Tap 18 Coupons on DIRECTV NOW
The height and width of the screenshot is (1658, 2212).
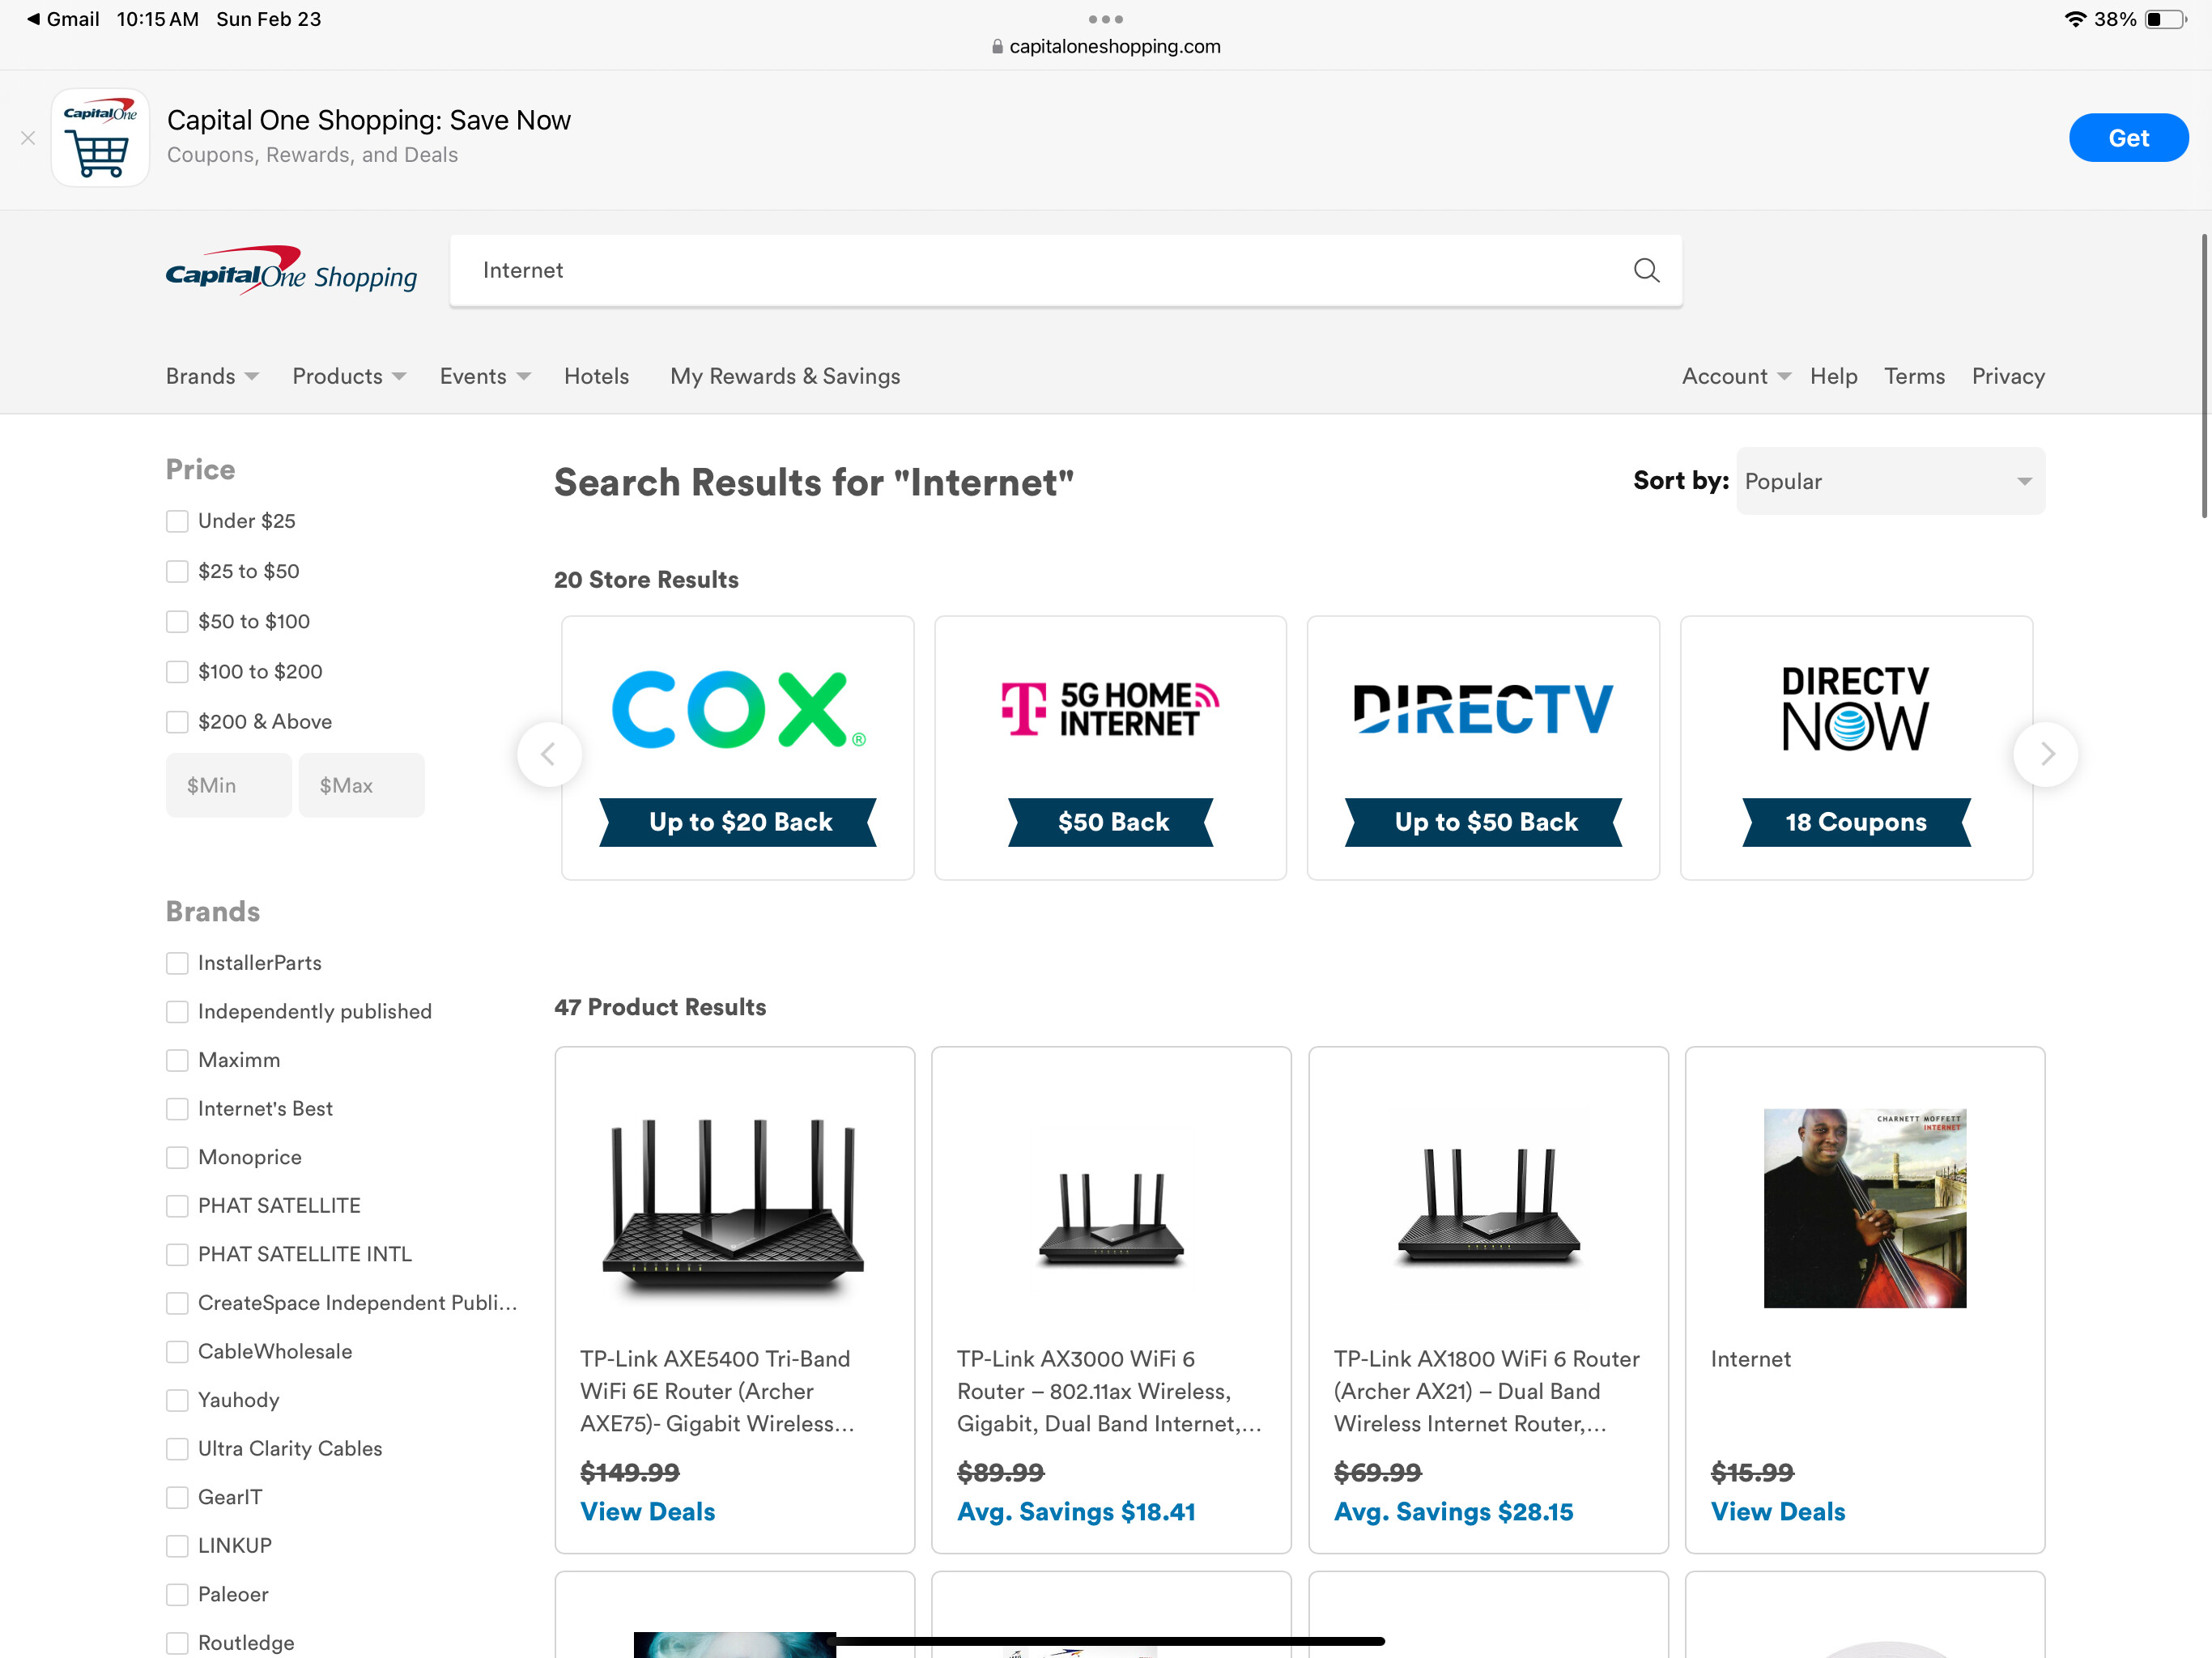[1856, 822]
